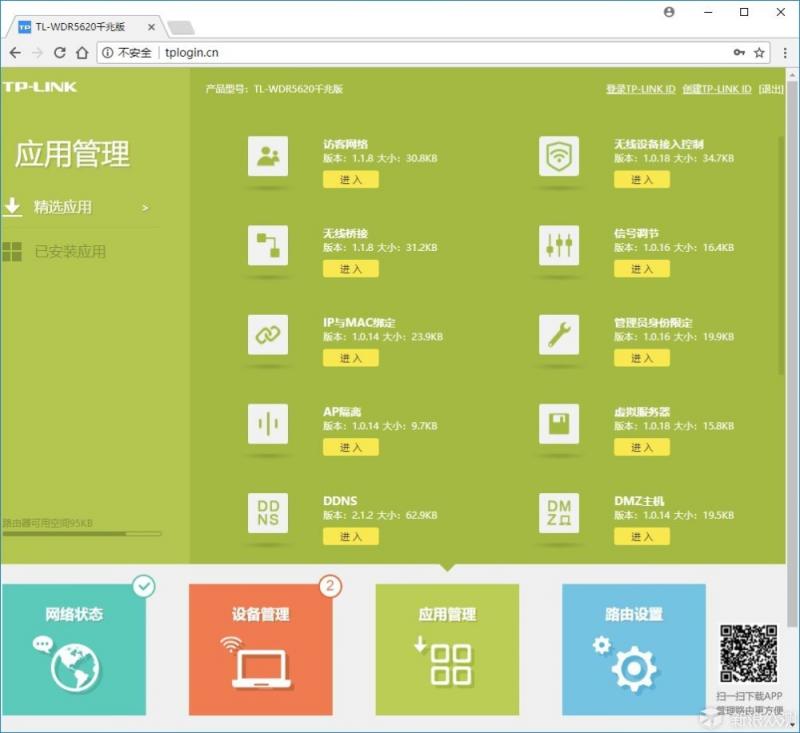Reload the page with refresh icon
This screenshot has width=800, height=733.
tap(59, 53)
